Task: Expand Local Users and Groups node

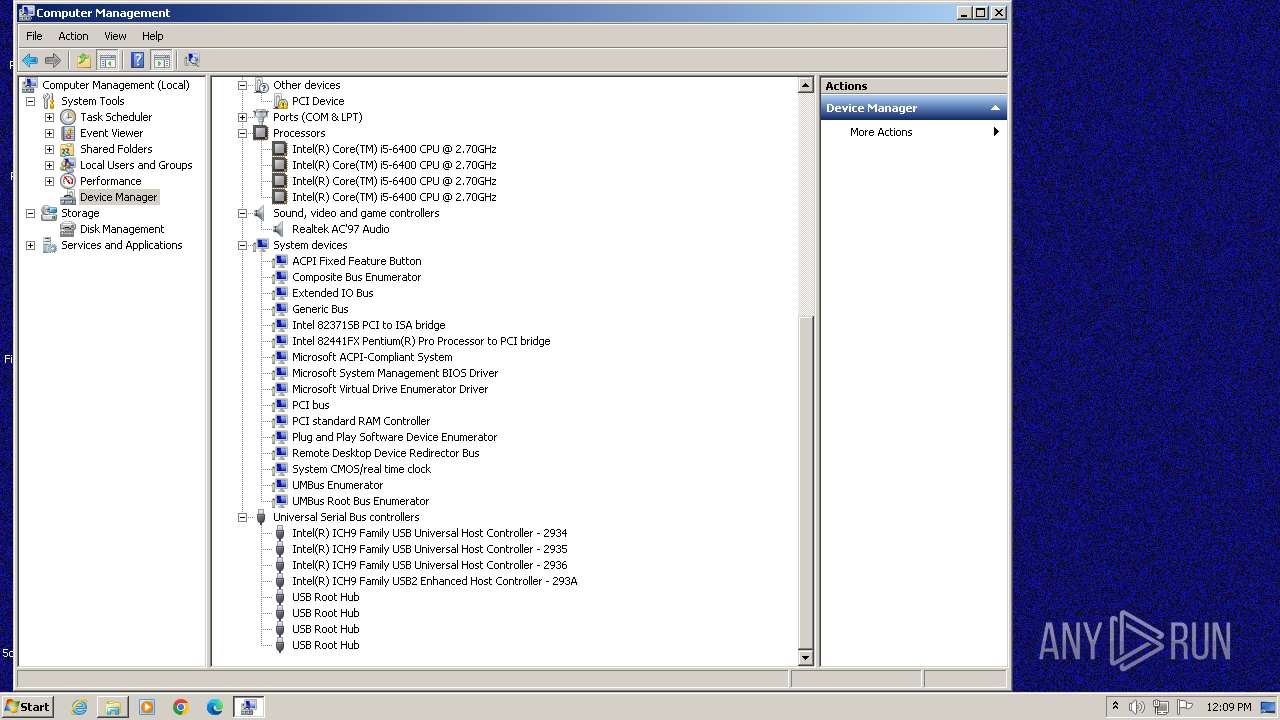Action: [49, 165]
